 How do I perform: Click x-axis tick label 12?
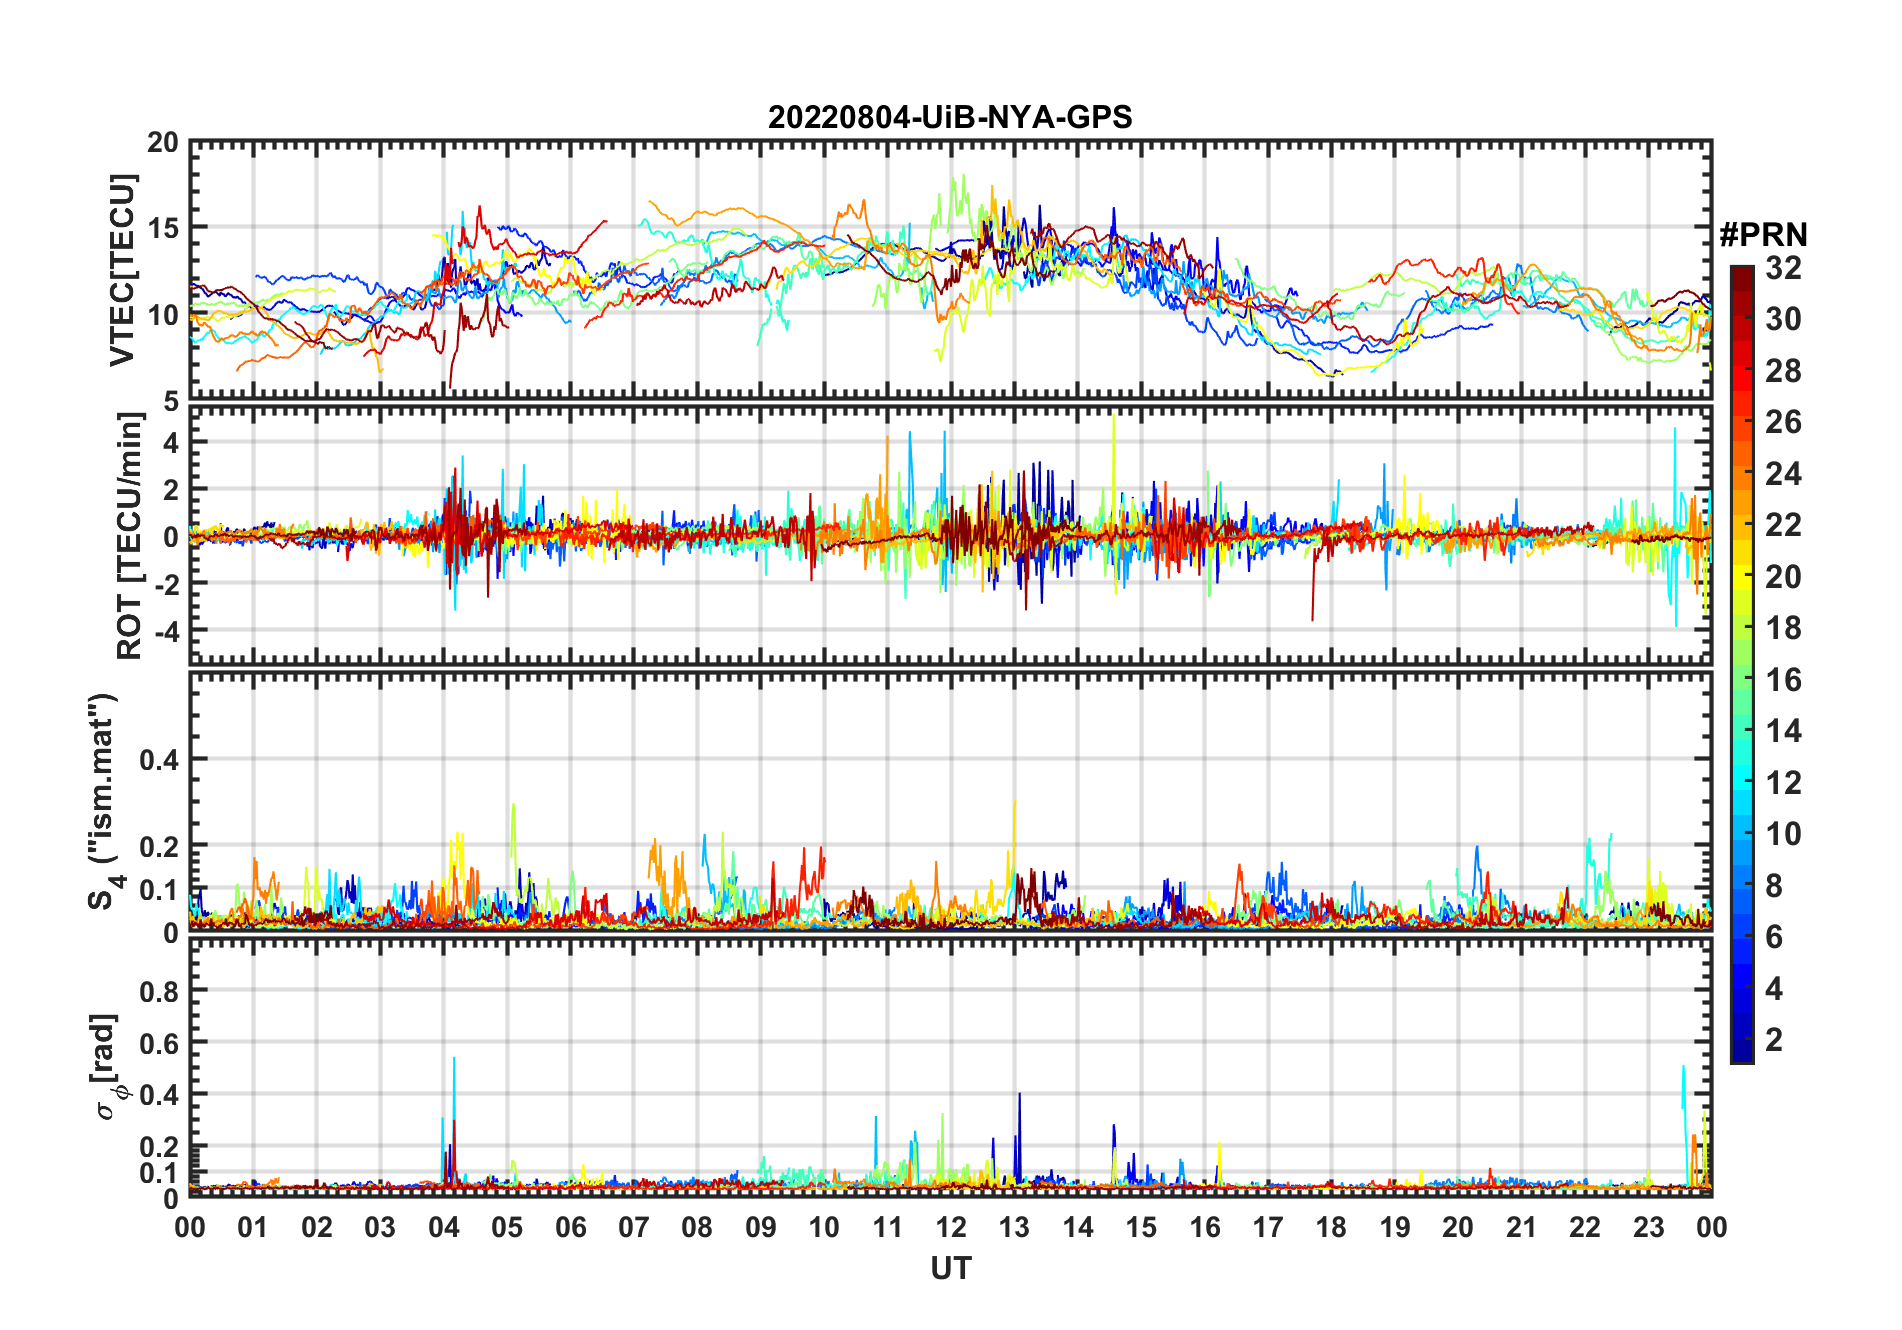pos(951,1227)
